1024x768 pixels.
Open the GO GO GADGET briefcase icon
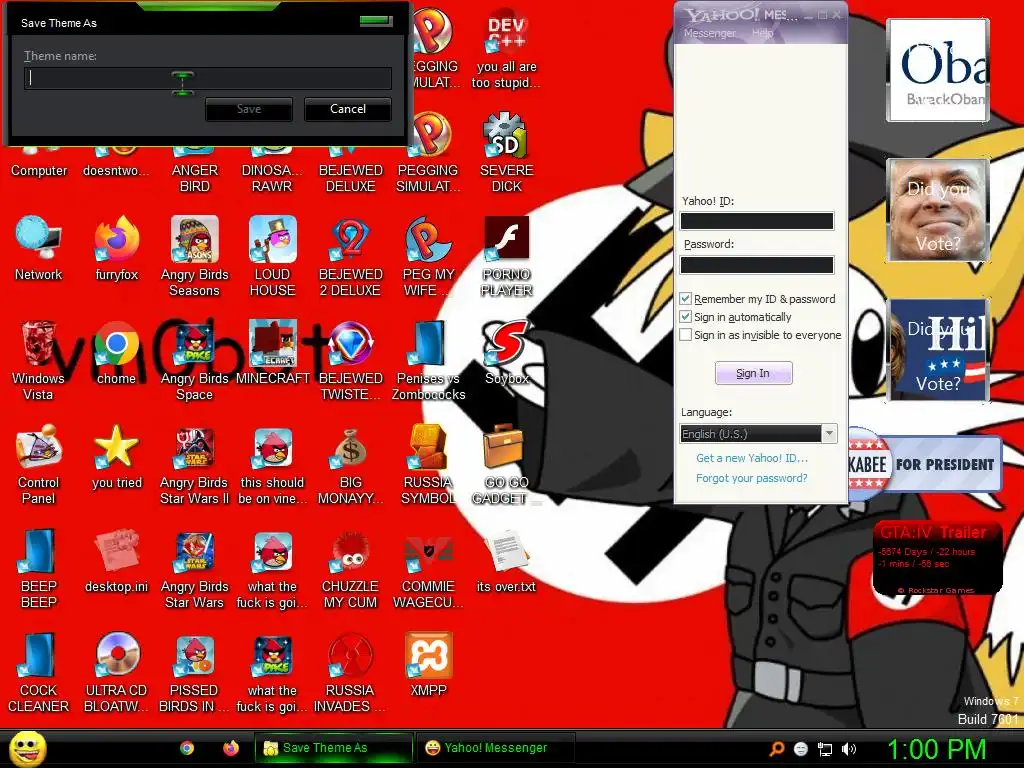point(503,464)
